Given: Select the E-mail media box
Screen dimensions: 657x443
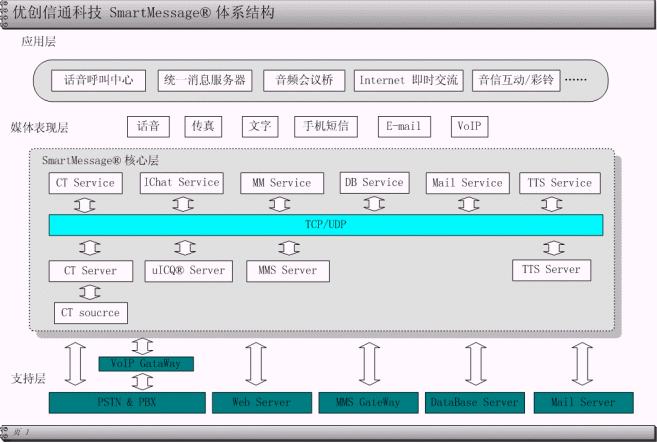Looking at the screenshot, I should click(404, 127).
